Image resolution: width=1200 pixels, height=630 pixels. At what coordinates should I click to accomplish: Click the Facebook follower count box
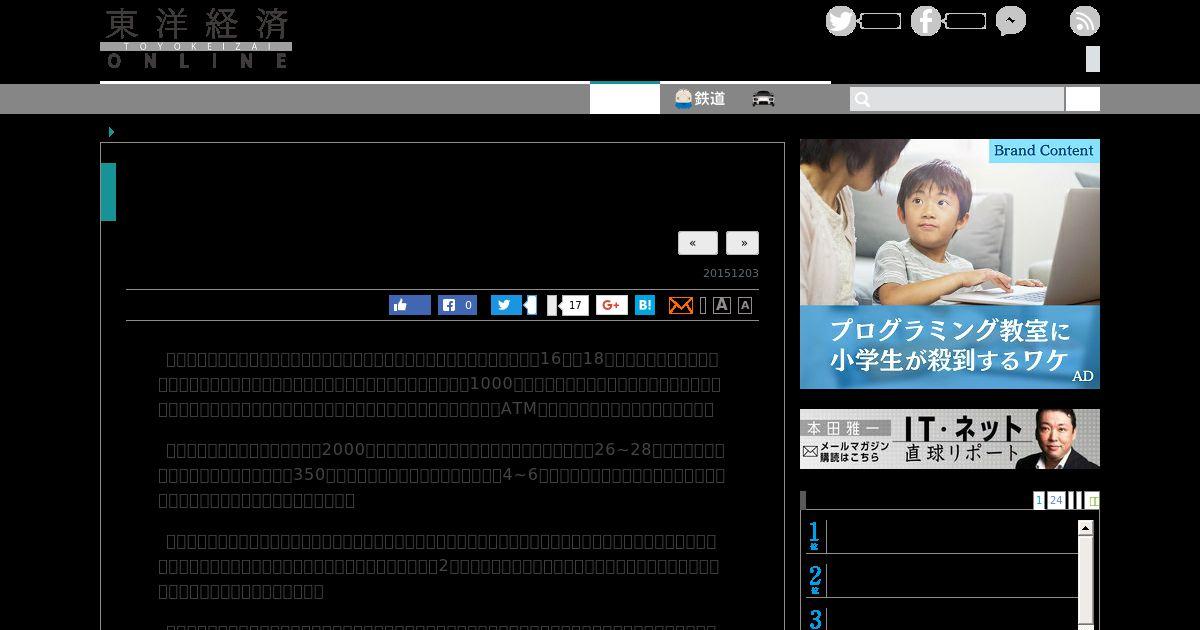[x=966, y=21]
